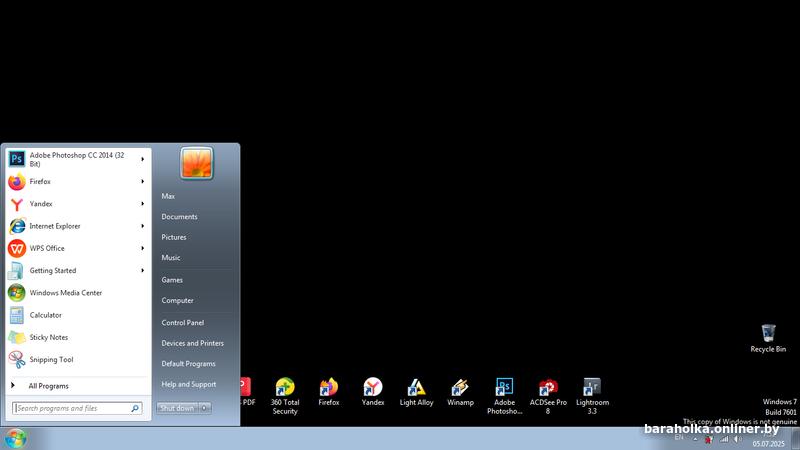Open Music from Start menu
The width and height of the screenshot is (800, 450).
click(170, 258)
